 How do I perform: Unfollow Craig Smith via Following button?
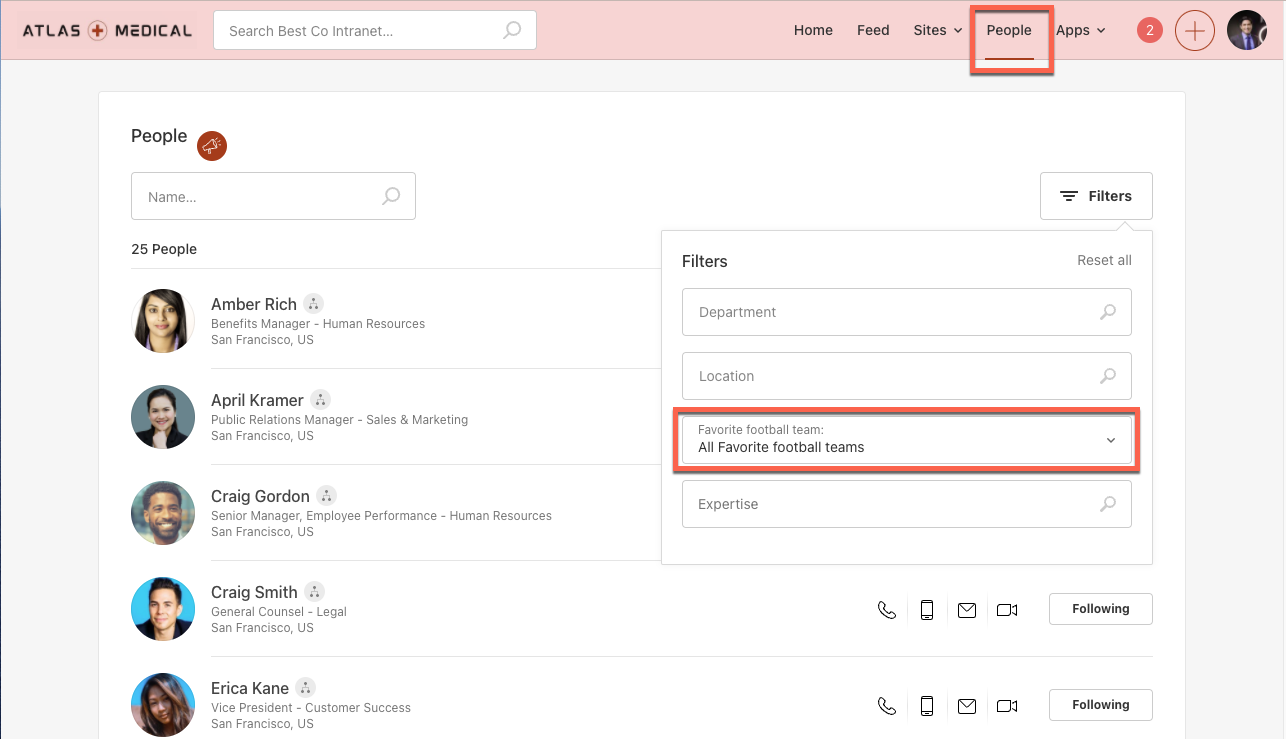point(1100,609)
